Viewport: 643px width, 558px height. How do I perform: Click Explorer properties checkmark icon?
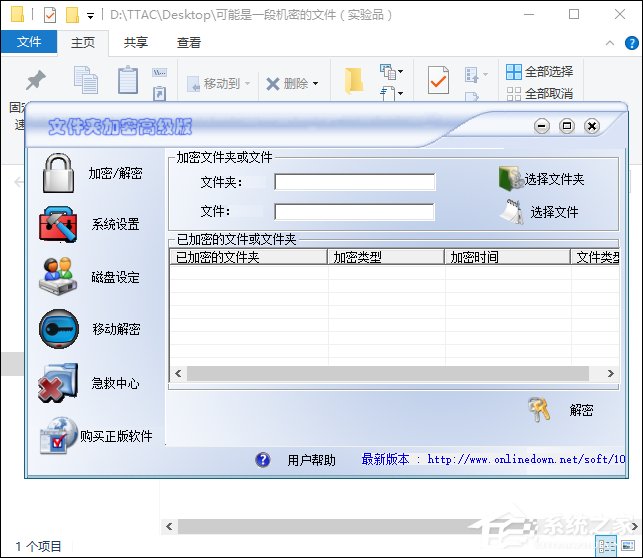click(438, 80)
